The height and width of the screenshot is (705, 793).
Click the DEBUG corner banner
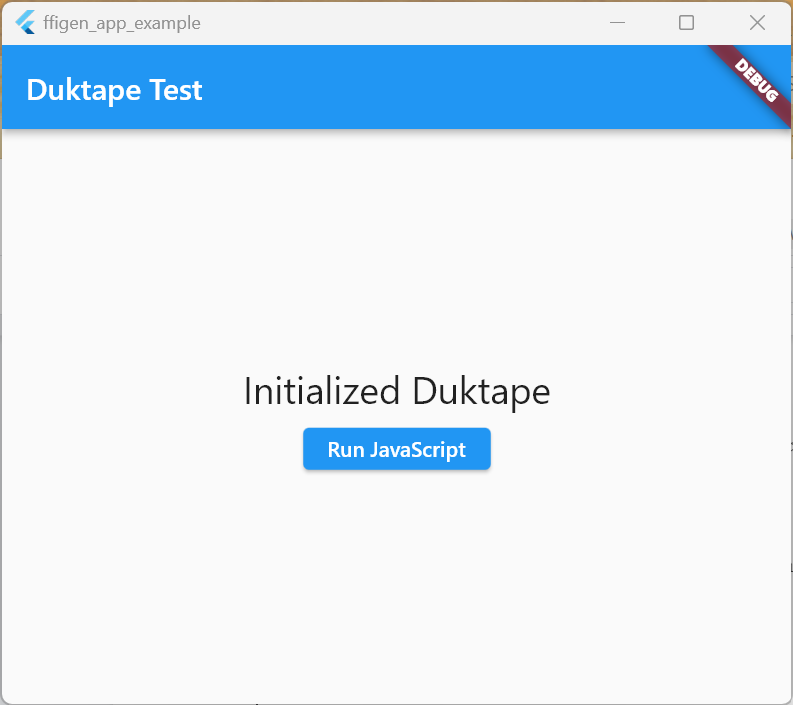[x=756, y=80]
